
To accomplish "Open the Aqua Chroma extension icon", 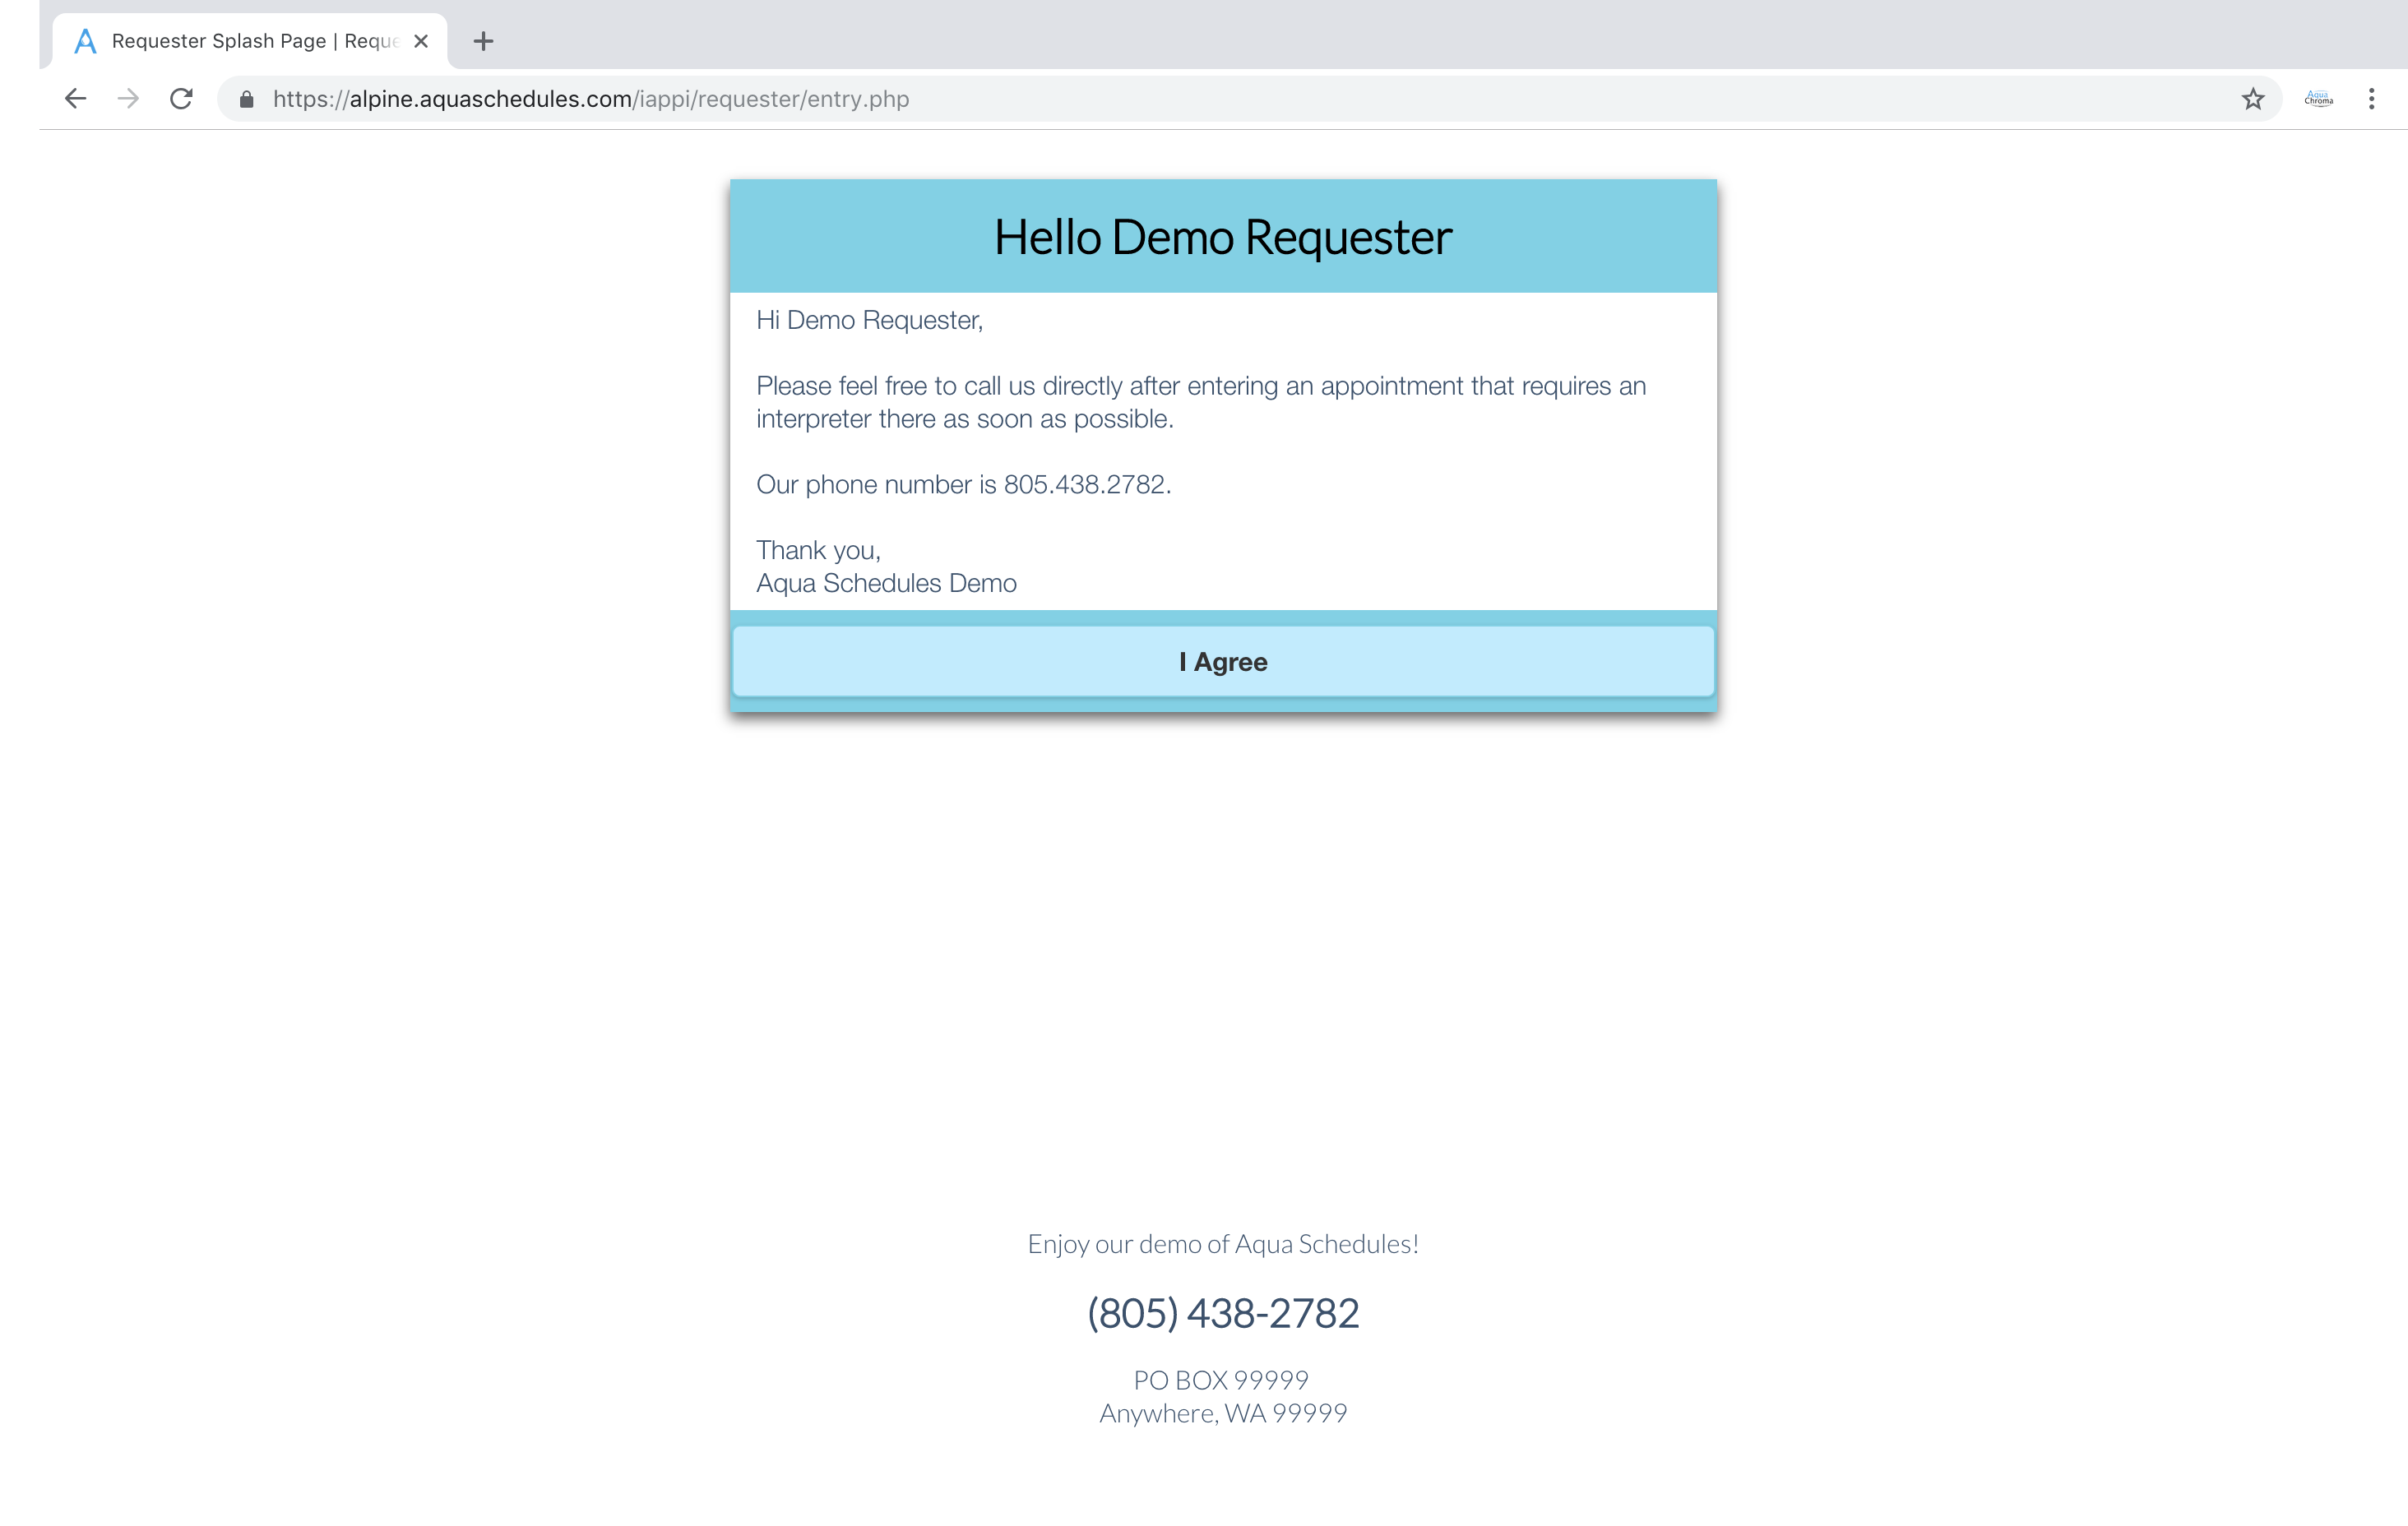I will click(x=2318, y=98).
